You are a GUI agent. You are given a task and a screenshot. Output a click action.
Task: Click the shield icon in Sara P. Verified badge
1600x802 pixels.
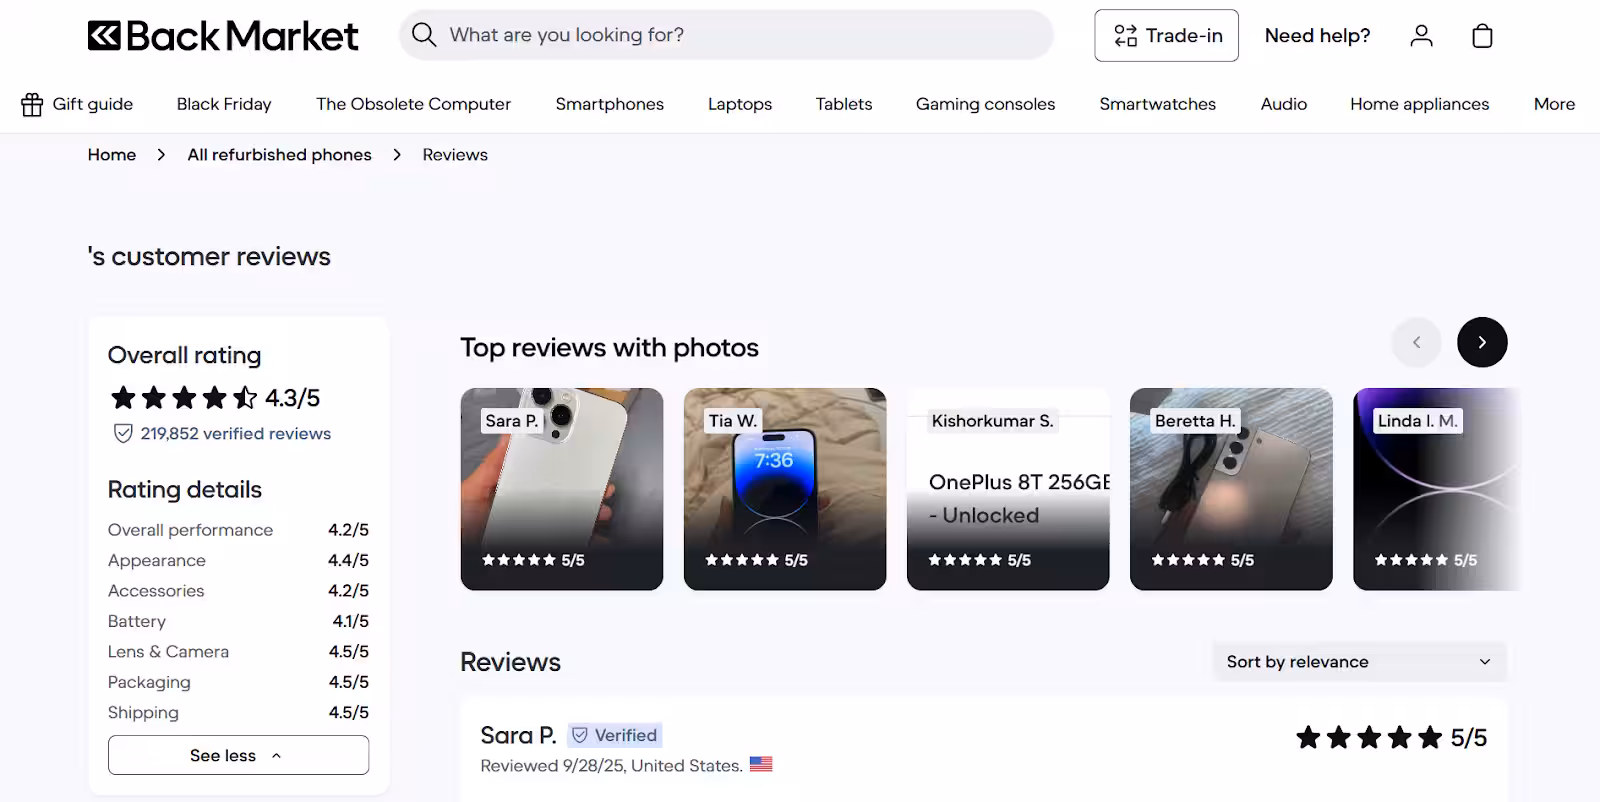coord(580,735)
